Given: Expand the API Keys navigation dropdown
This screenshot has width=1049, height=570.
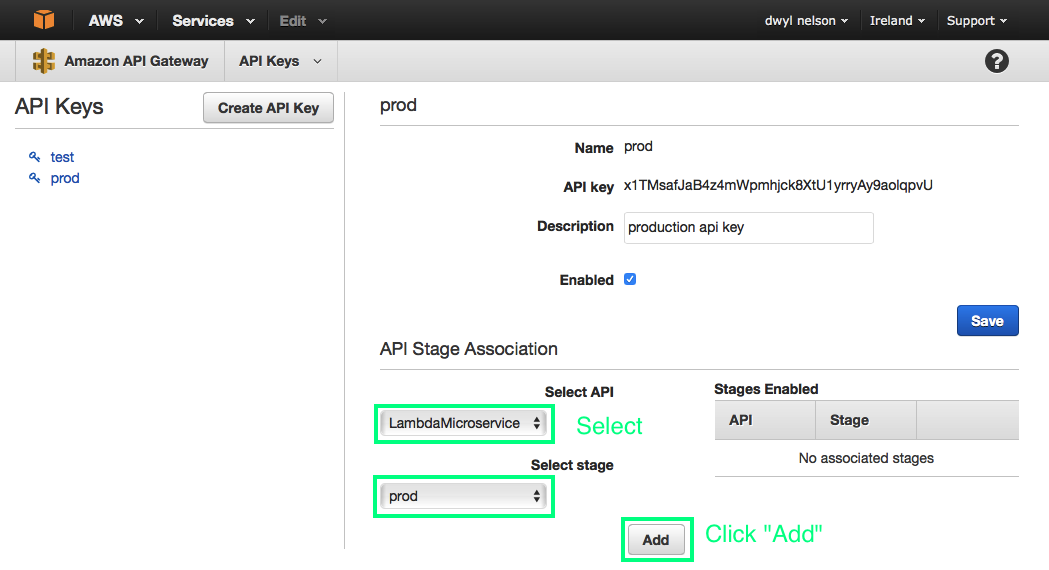Looking at the screenshot, I should (280, 61).
